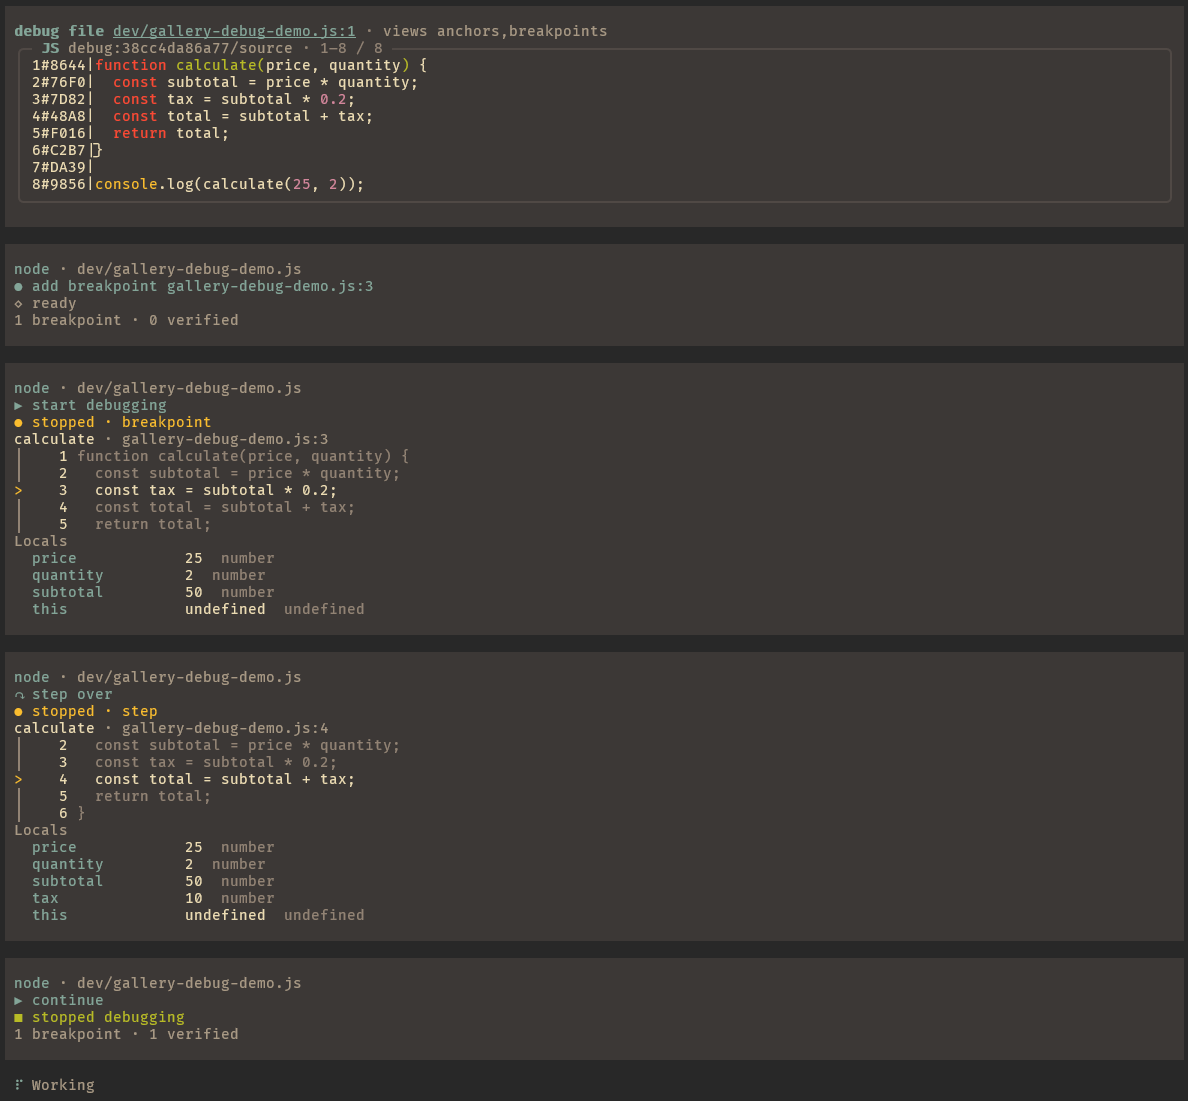This screenshot has height=1101, width=1188.
Task: Click 'calculate · gallery-debug-demo.js:3' frame label
Action: click(x=171, y=439)
